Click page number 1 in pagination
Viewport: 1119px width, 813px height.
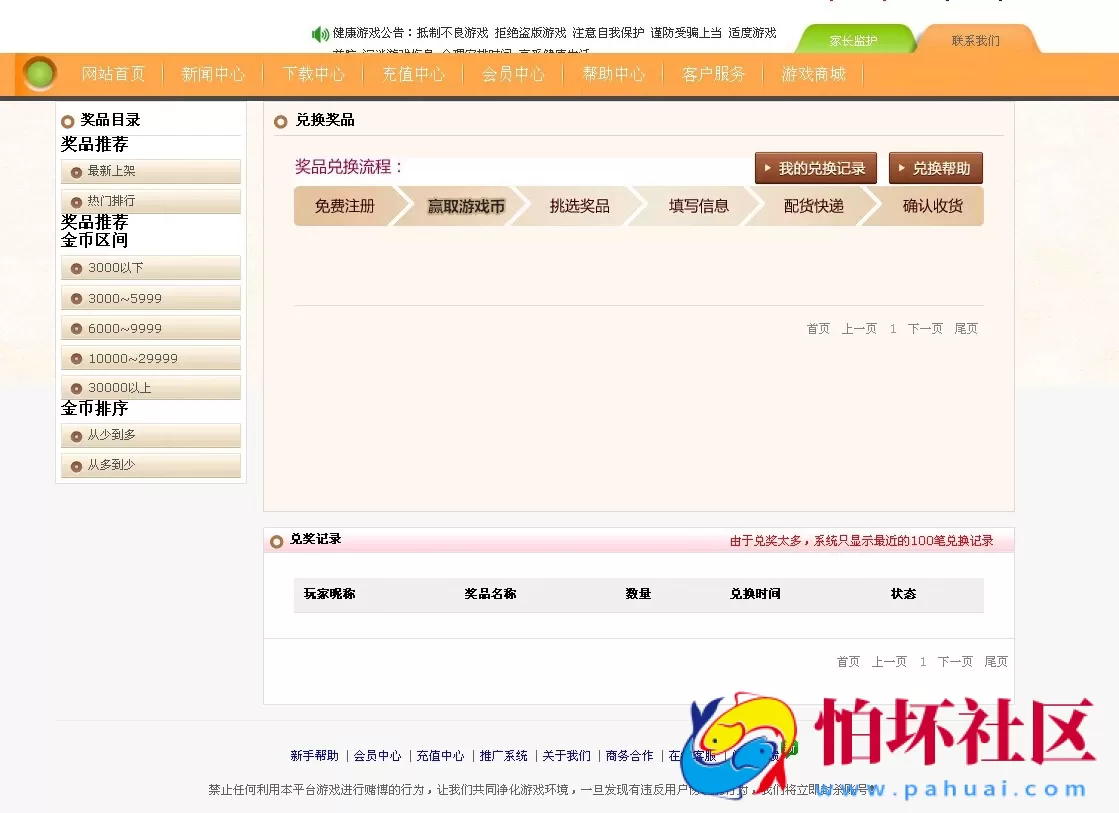[892, 328]
